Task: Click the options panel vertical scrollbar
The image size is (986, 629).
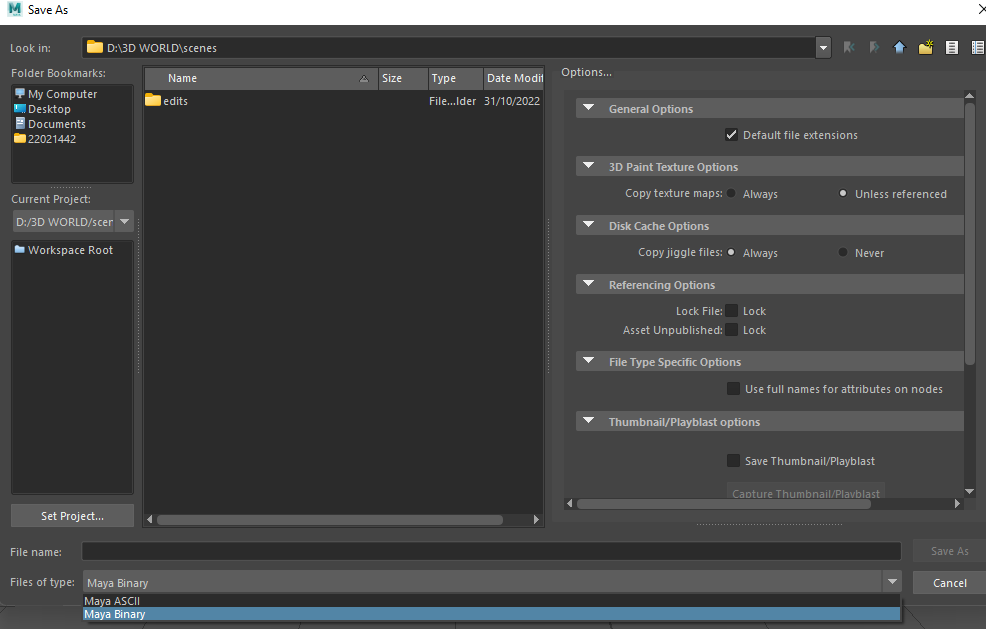Action: [x=969, y=233]
